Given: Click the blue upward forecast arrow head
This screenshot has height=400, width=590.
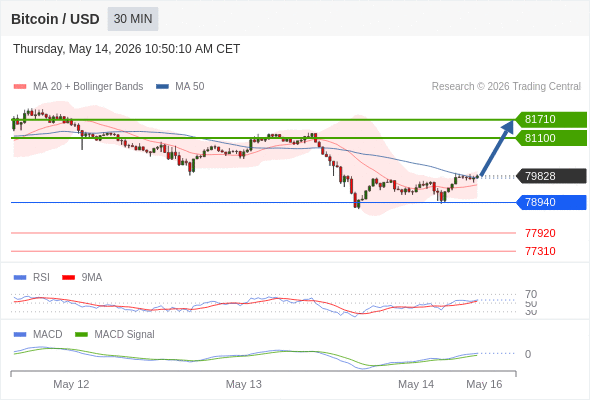Looking at the screenshot, I should click(509, 126).
